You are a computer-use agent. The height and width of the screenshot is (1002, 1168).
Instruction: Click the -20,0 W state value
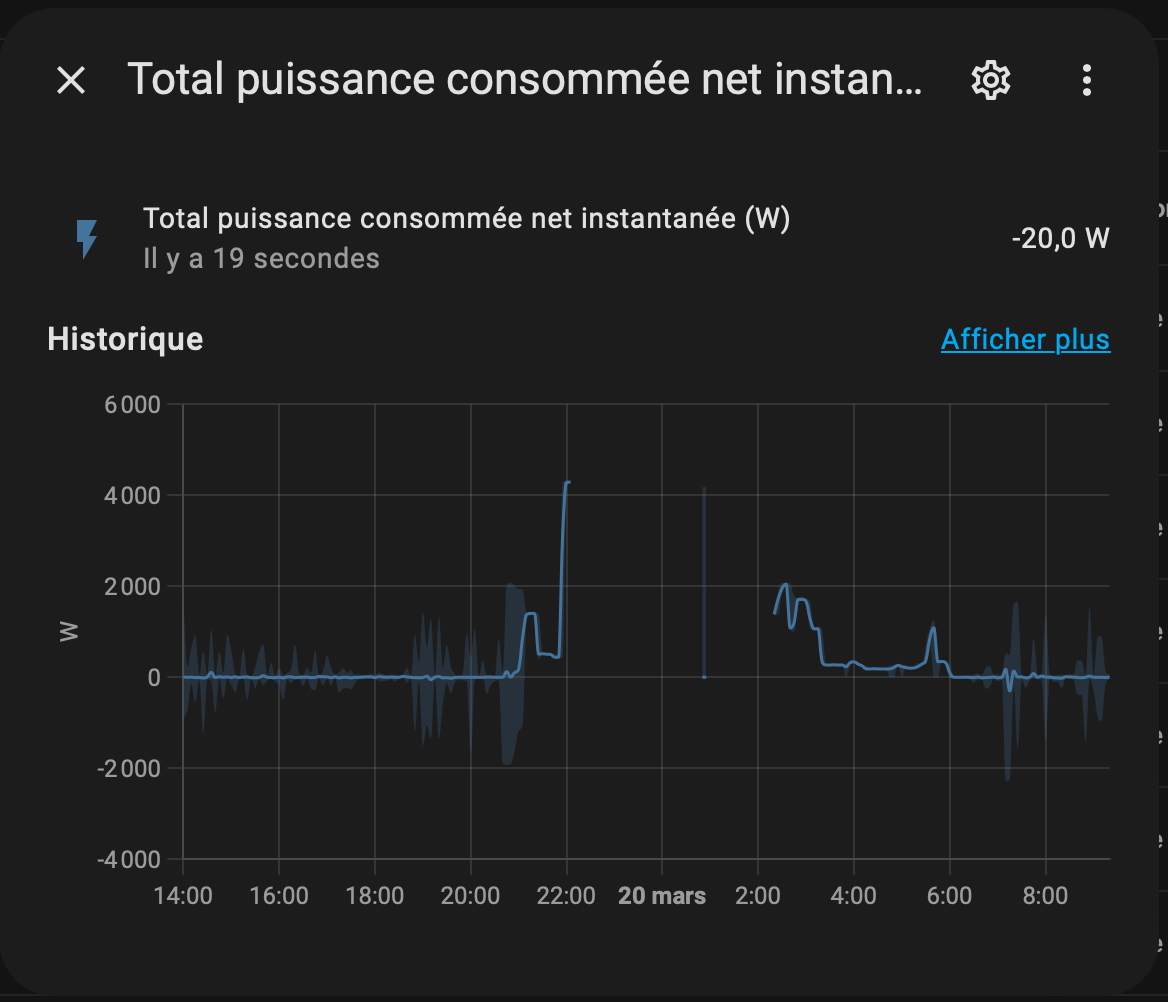point(1060,239)
